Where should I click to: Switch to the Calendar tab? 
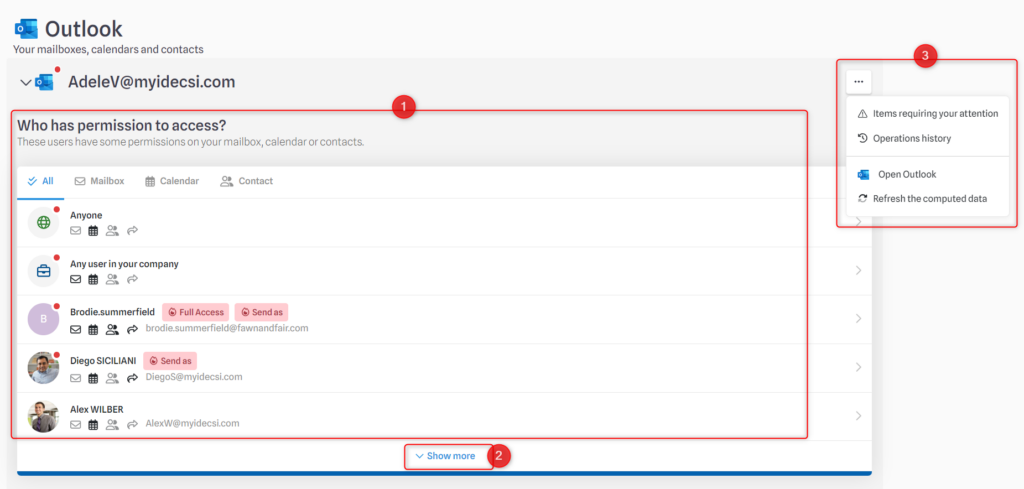[172, 181]
